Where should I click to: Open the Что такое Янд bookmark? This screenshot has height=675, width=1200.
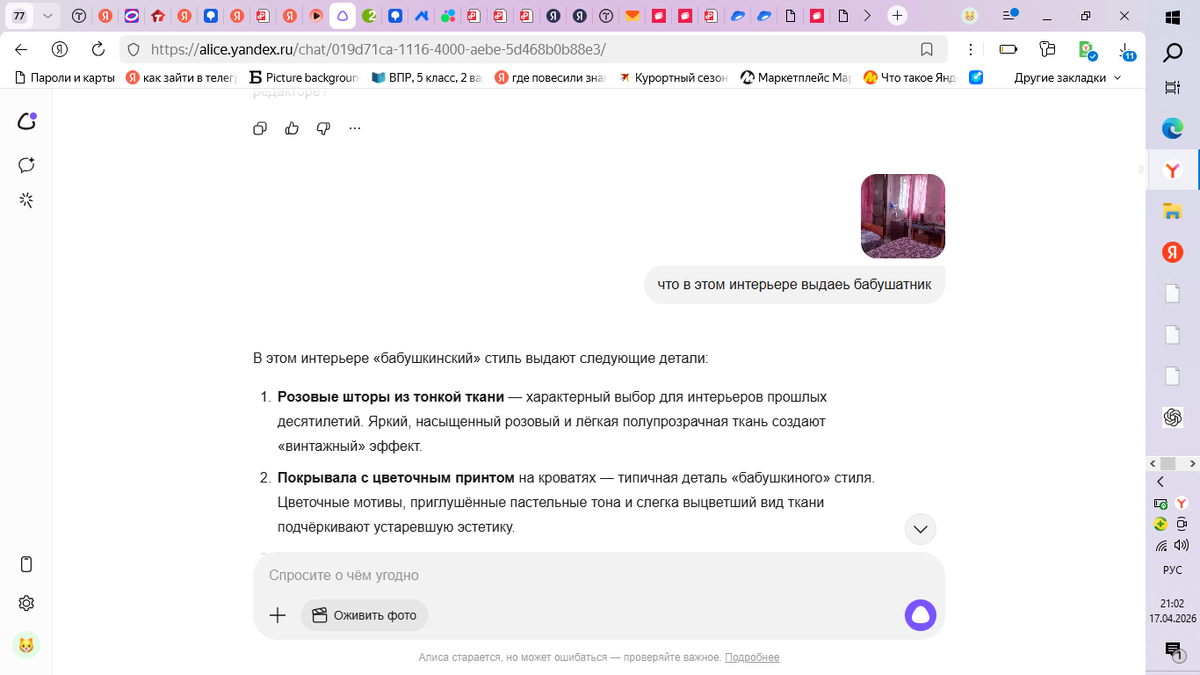click(x=909, y=77)
